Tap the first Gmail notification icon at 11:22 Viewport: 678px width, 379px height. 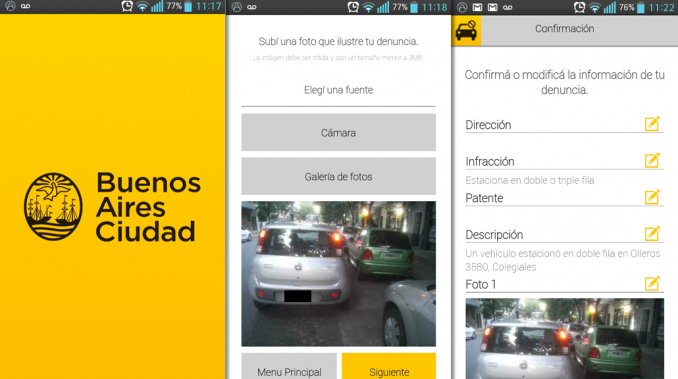(x=477, y=7)
